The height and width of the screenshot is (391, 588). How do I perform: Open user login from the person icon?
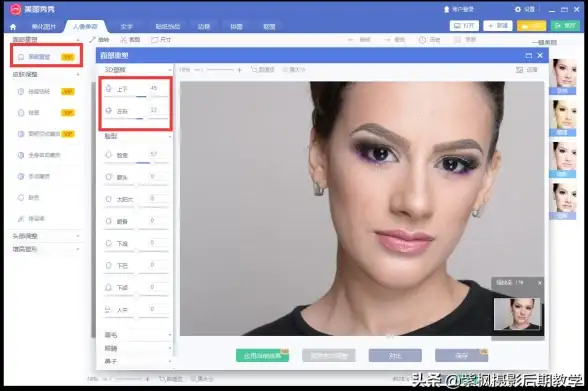pyautogui.click(x=447, y=9)
